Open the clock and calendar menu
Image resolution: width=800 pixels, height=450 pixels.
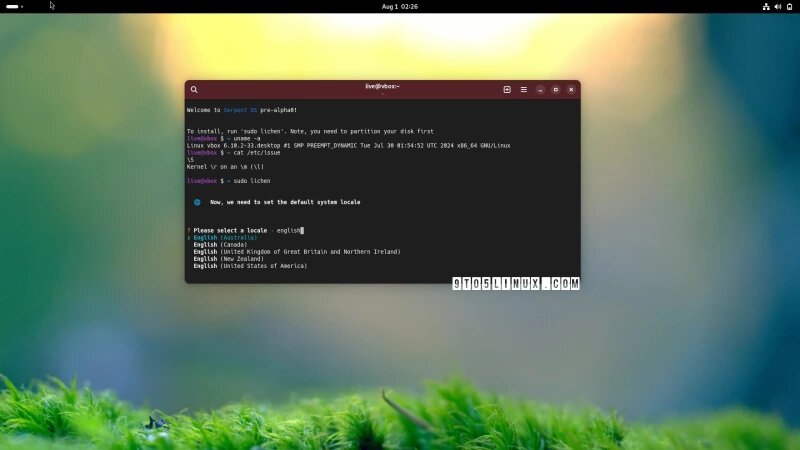pyautogui.click(x=399, y=7)
